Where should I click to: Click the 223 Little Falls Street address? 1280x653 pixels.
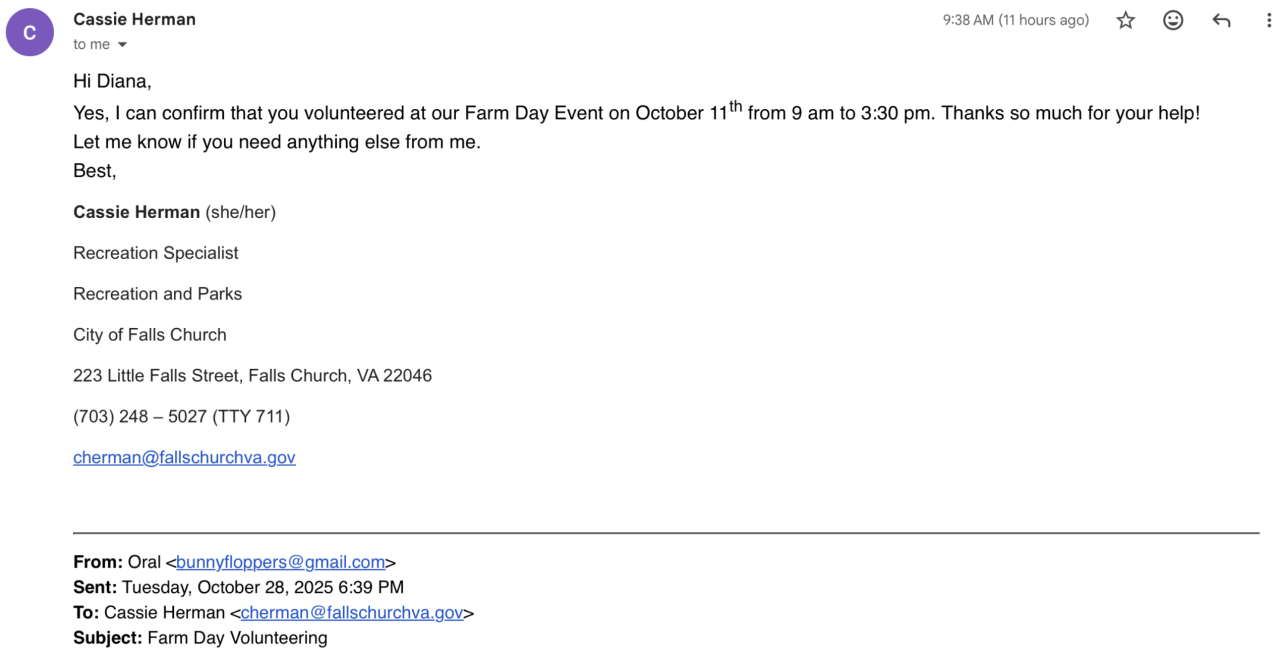pos(252,376)
